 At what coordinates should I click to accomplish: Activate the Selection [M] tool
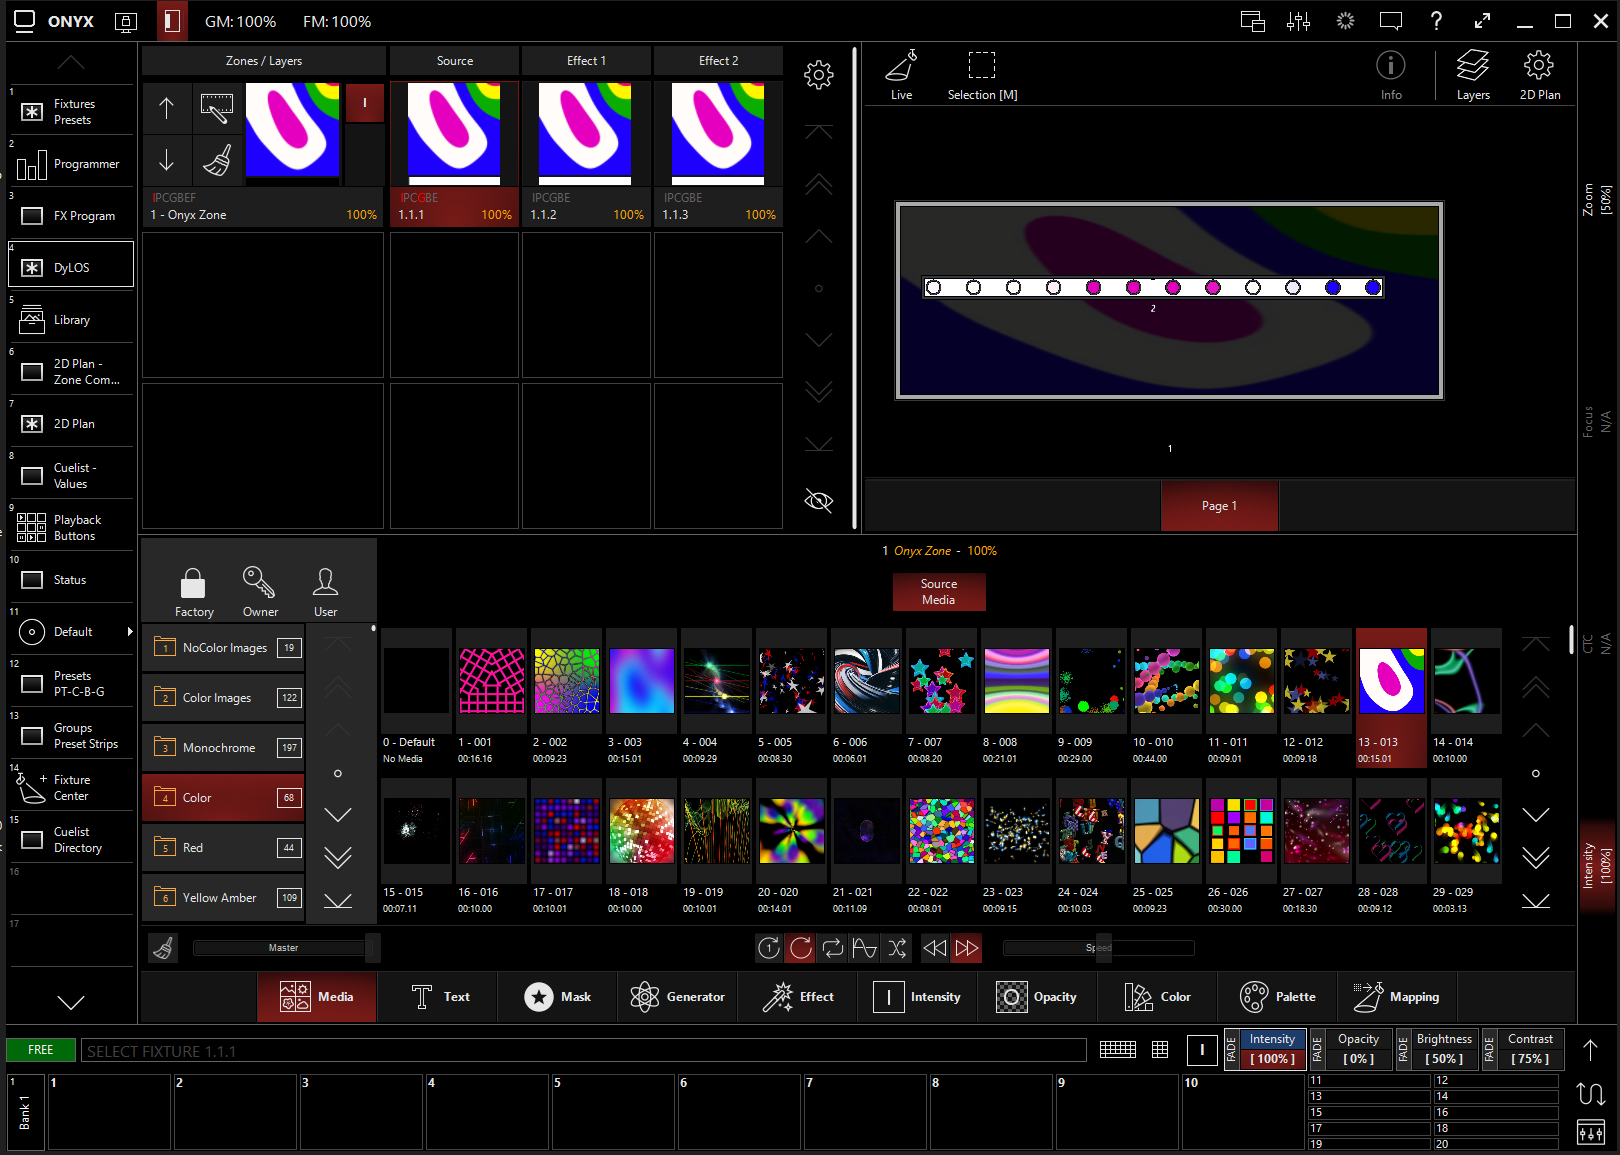pyautogui.click(x=982, y=74)
